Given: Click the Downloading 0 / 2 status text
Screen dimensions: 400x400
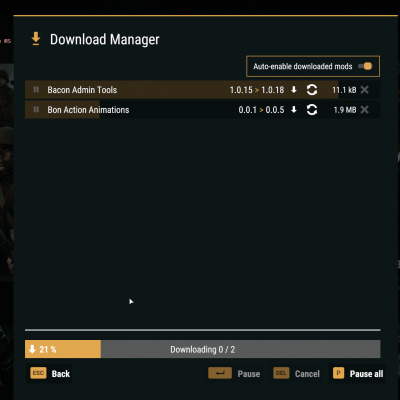Looking at the screenshot, I should (203, 349).
